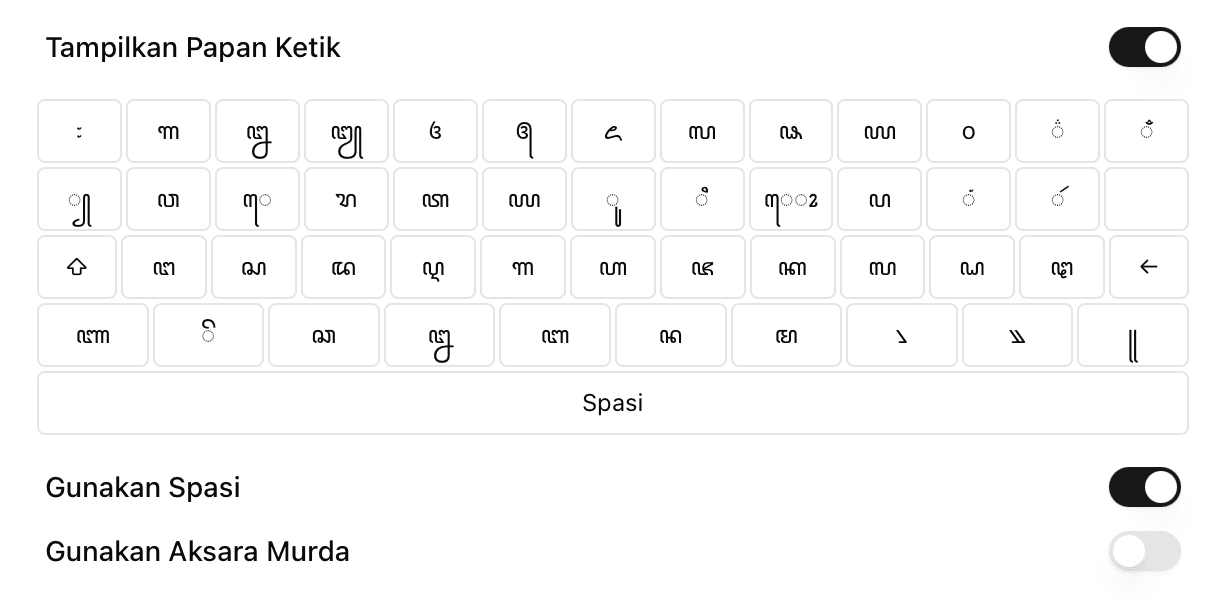Tap the single slash pada lingsa key
Image resolution: width=1230 pixels, height=604 pixels.
point(901,335)
